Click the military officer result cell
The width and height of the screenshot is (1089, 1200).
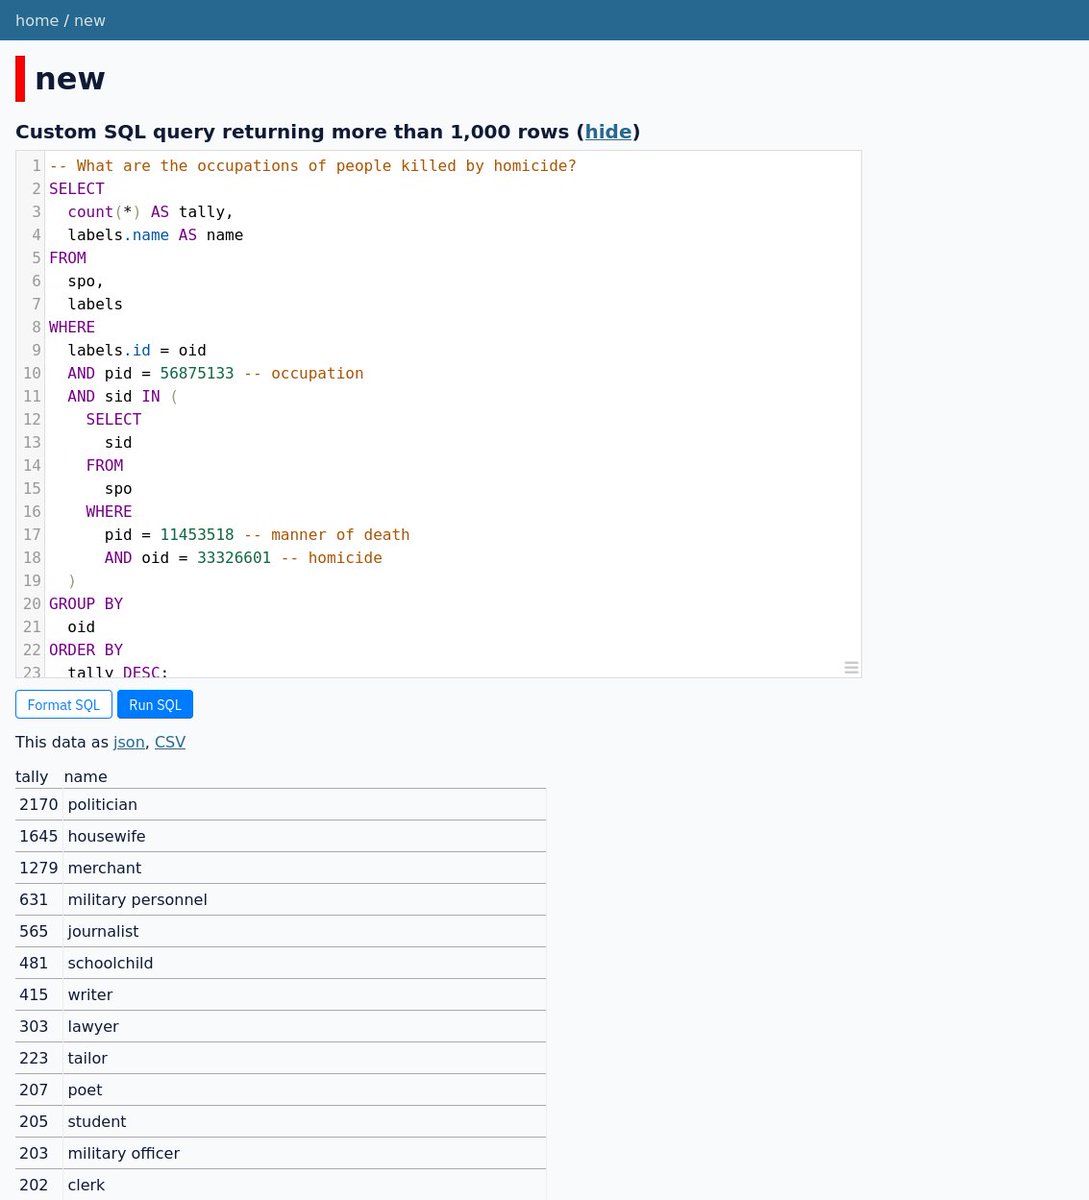[124, 1153]
